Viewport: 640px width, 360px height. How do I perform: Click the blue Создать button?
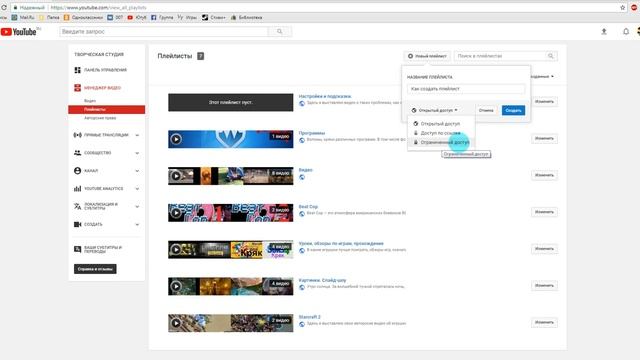point(513,110)
